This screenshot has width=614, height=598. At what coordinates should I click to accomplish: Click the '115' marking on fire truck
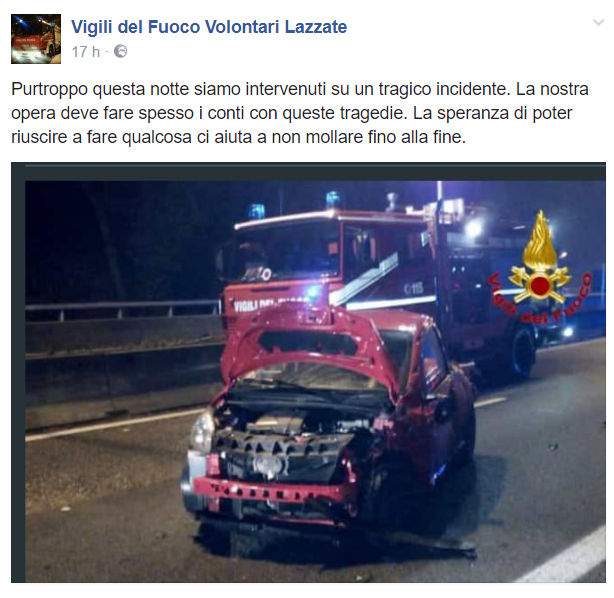[x=414, y=289]
